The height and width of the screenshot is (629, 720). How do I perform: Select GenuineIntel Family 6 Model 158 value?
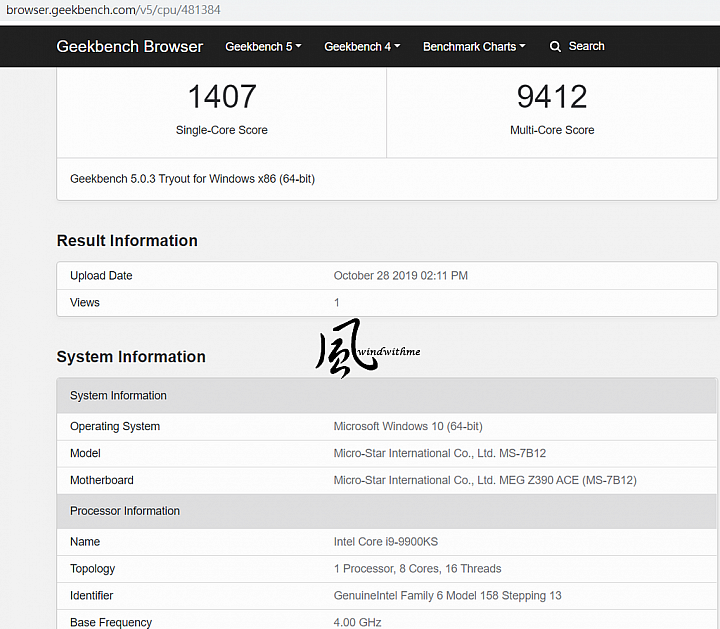pyautogui.click(x=447, y=595)
